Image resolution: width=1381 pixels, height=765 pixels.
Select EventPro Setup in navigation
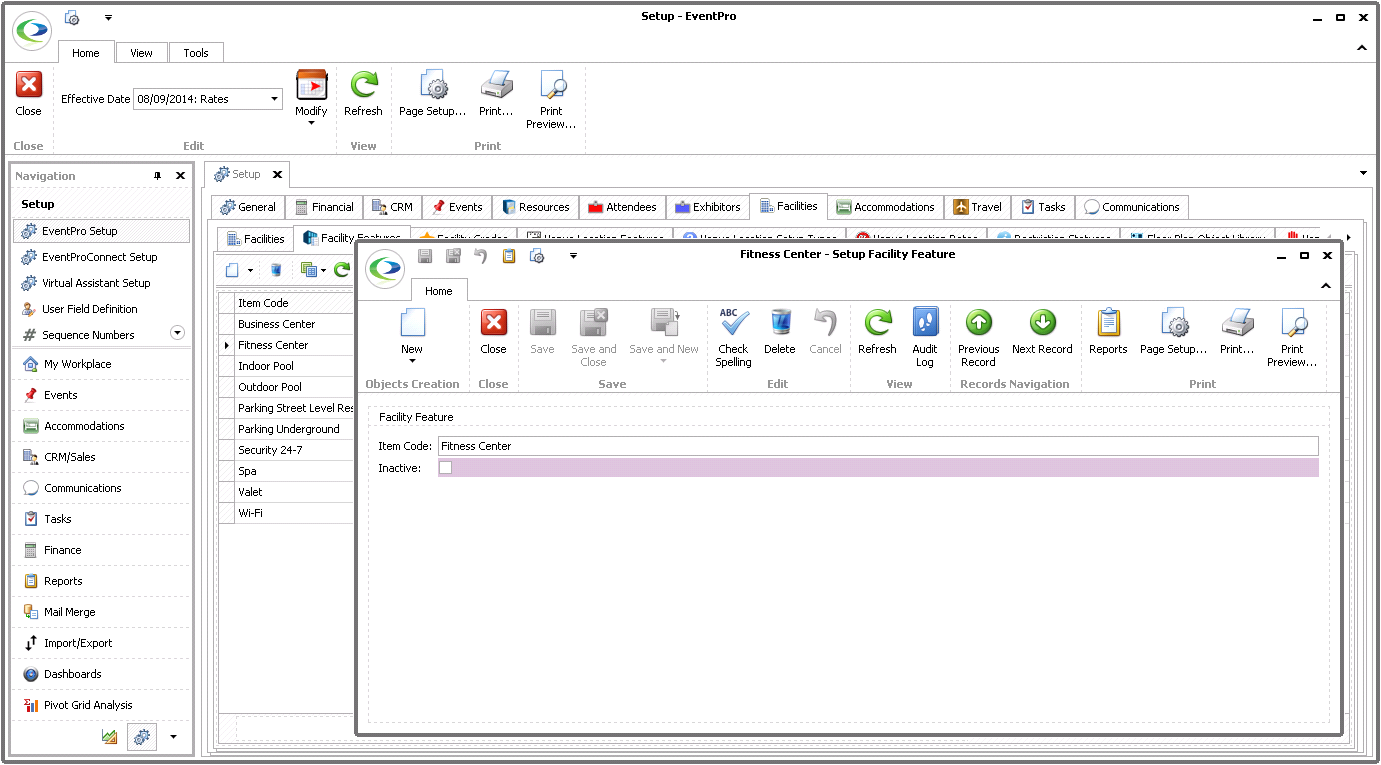pos(101,231)
